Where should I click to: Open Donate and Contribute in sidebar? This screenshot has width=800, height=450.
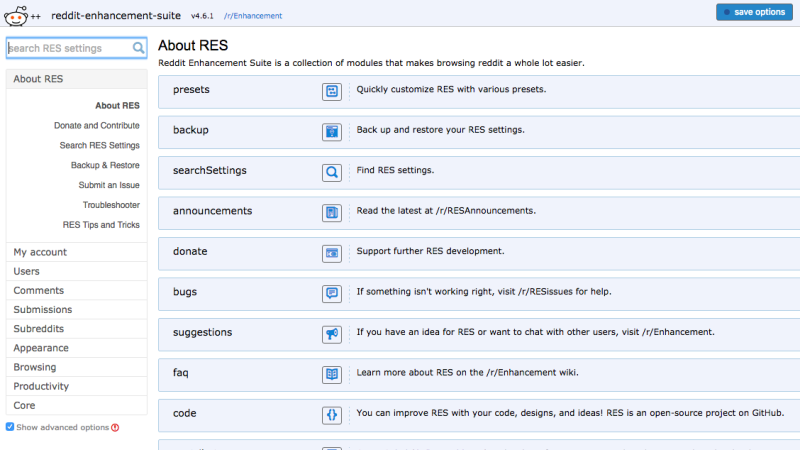[96, 126]
